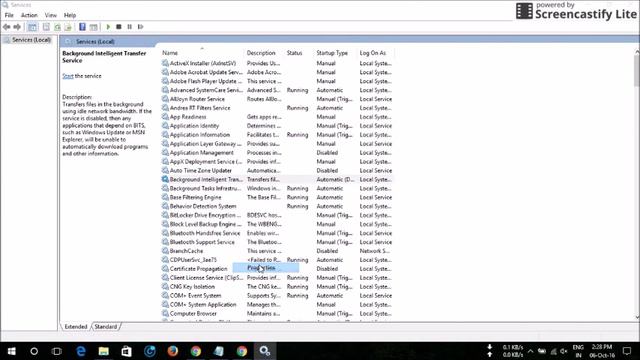Open File Explorer from the taskbar
This screenshot has width=640, height=360.
[x=104, y=351]
